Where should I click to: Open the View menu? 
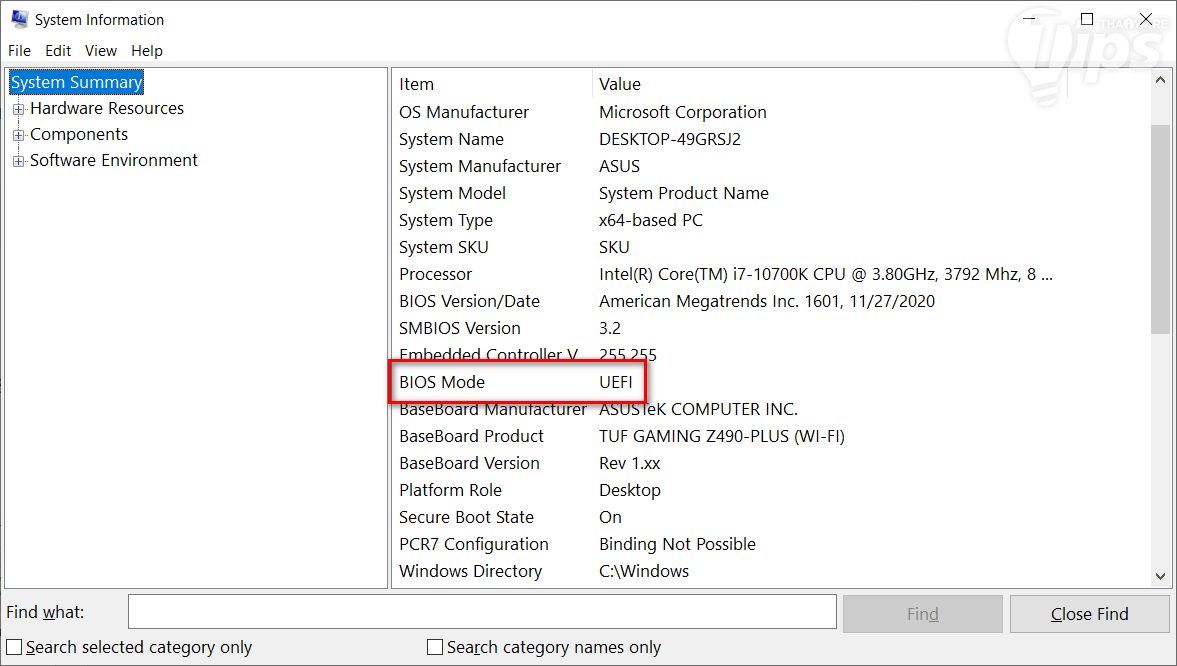pos(101,51)
